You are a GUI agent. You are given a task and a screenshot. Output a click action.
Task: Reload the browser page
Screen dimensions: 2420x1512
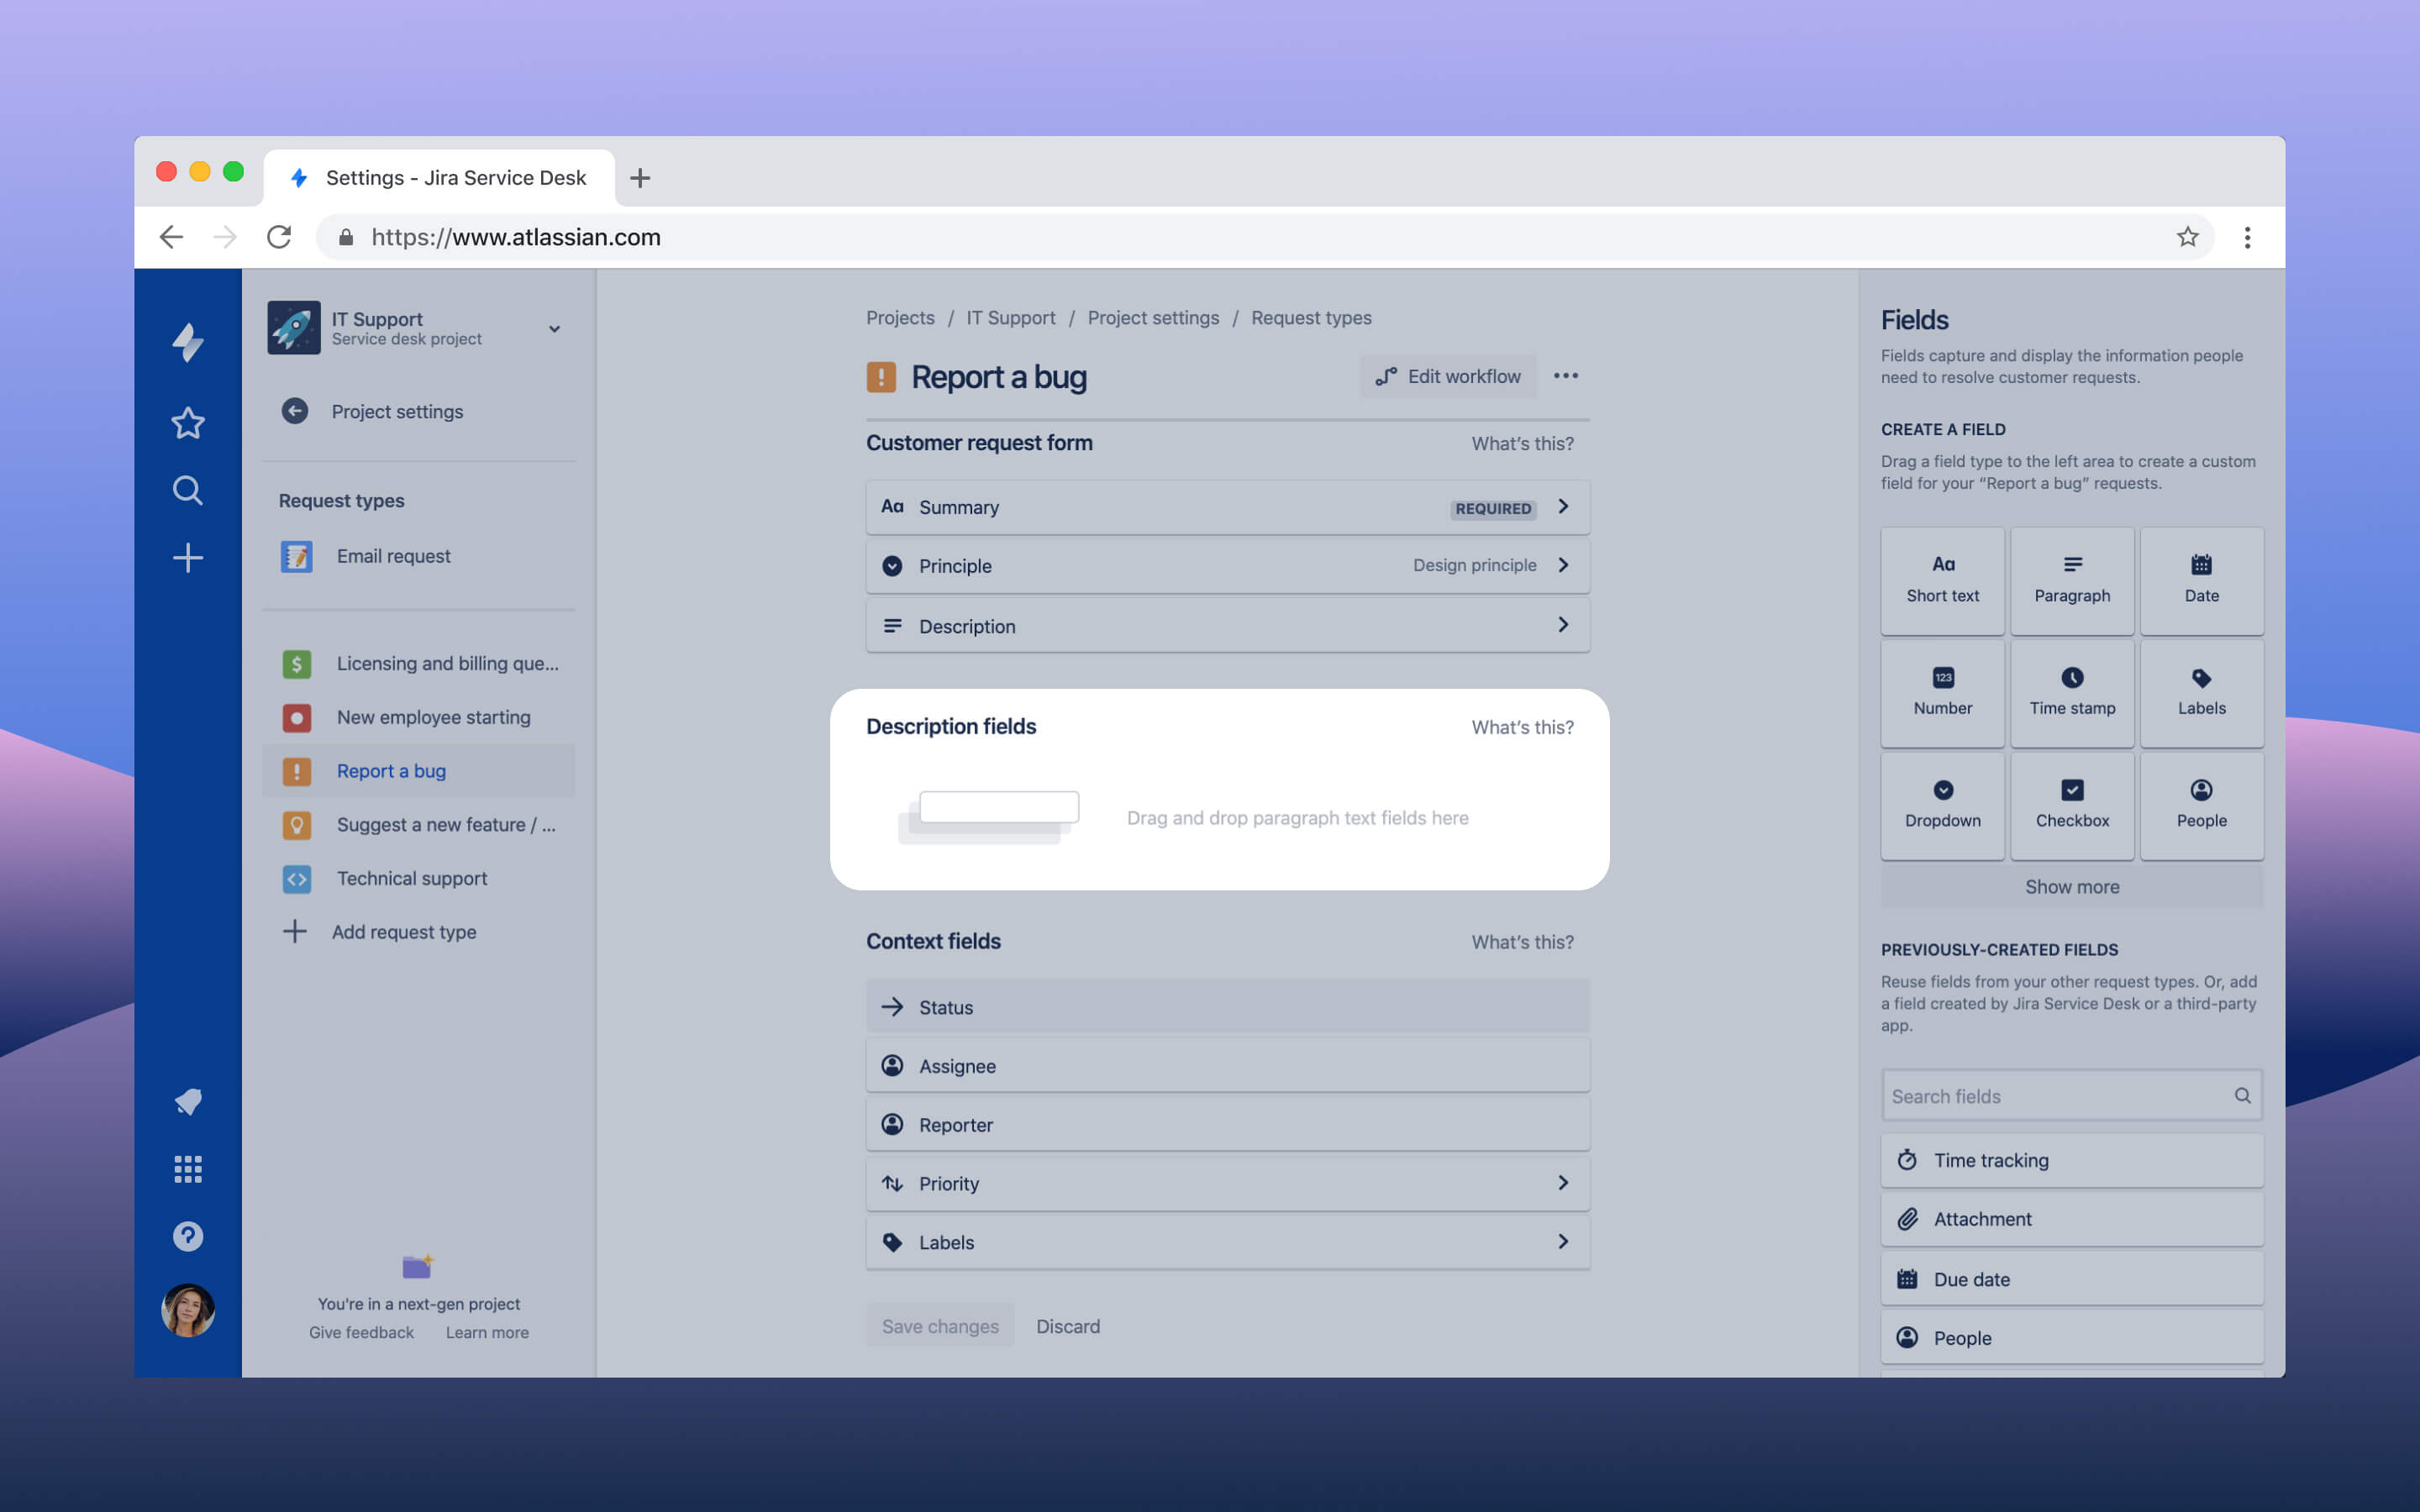tap(279, 237)
